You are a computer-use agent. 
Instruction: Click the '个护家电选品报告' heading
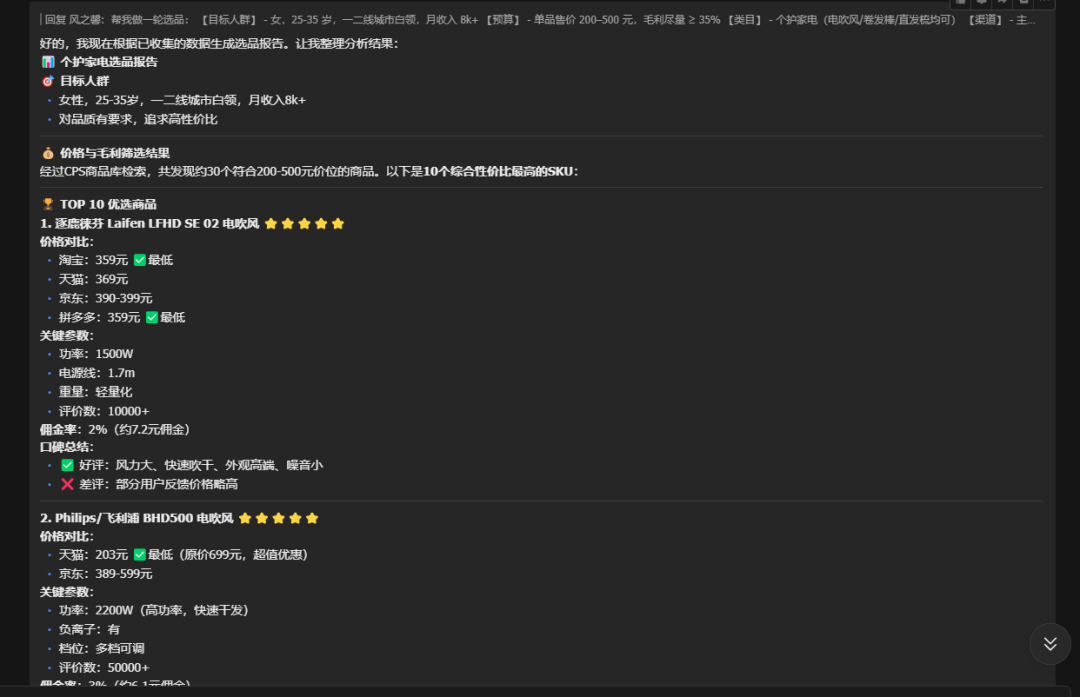[100, 62]
